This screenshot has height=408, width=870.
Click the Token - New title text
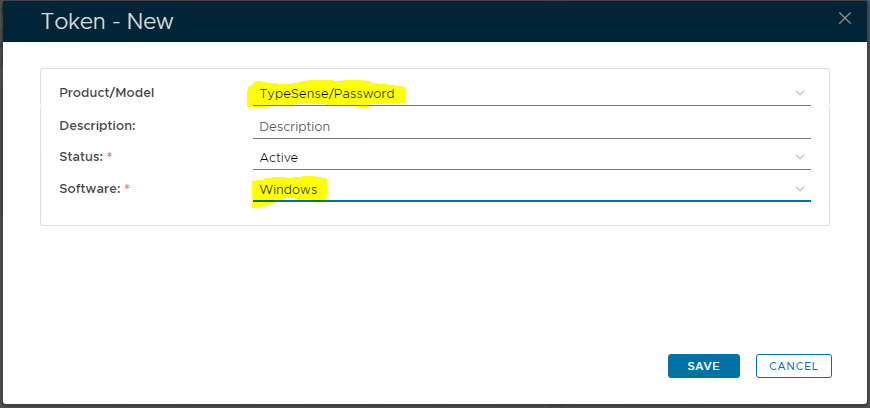[107, 21]
